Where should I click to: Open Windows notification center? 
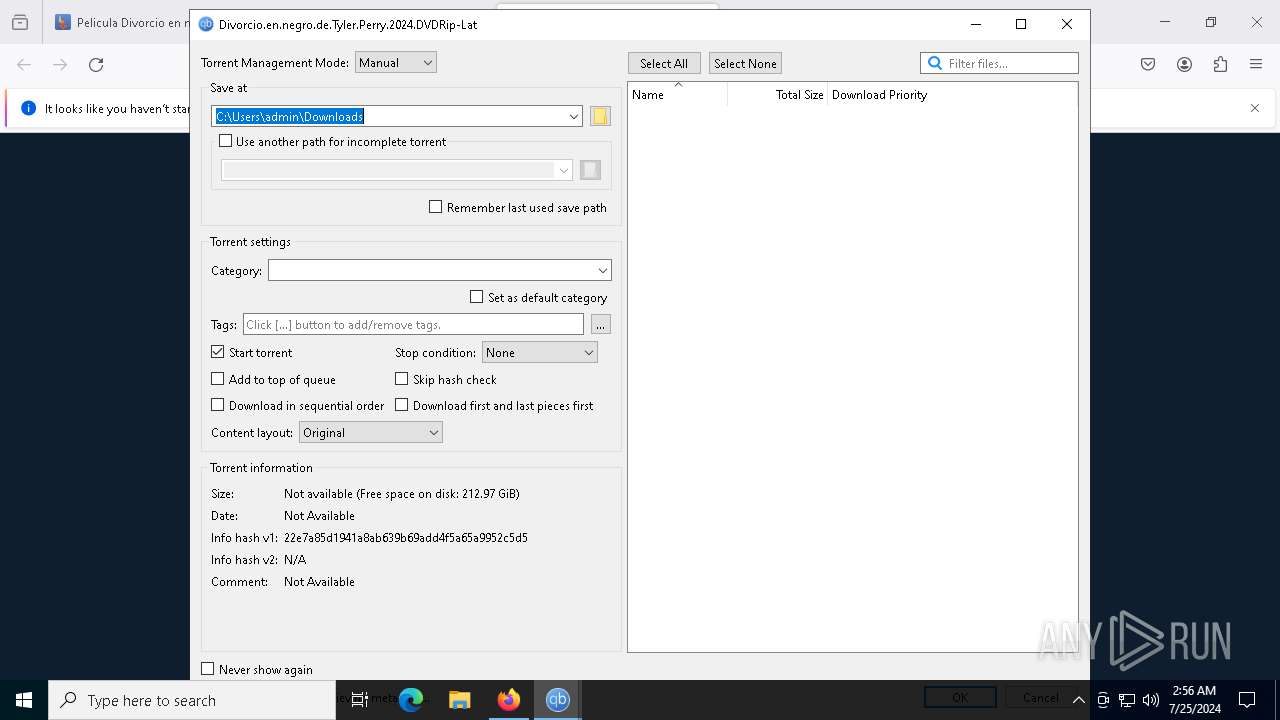[x=1247, y=700]
